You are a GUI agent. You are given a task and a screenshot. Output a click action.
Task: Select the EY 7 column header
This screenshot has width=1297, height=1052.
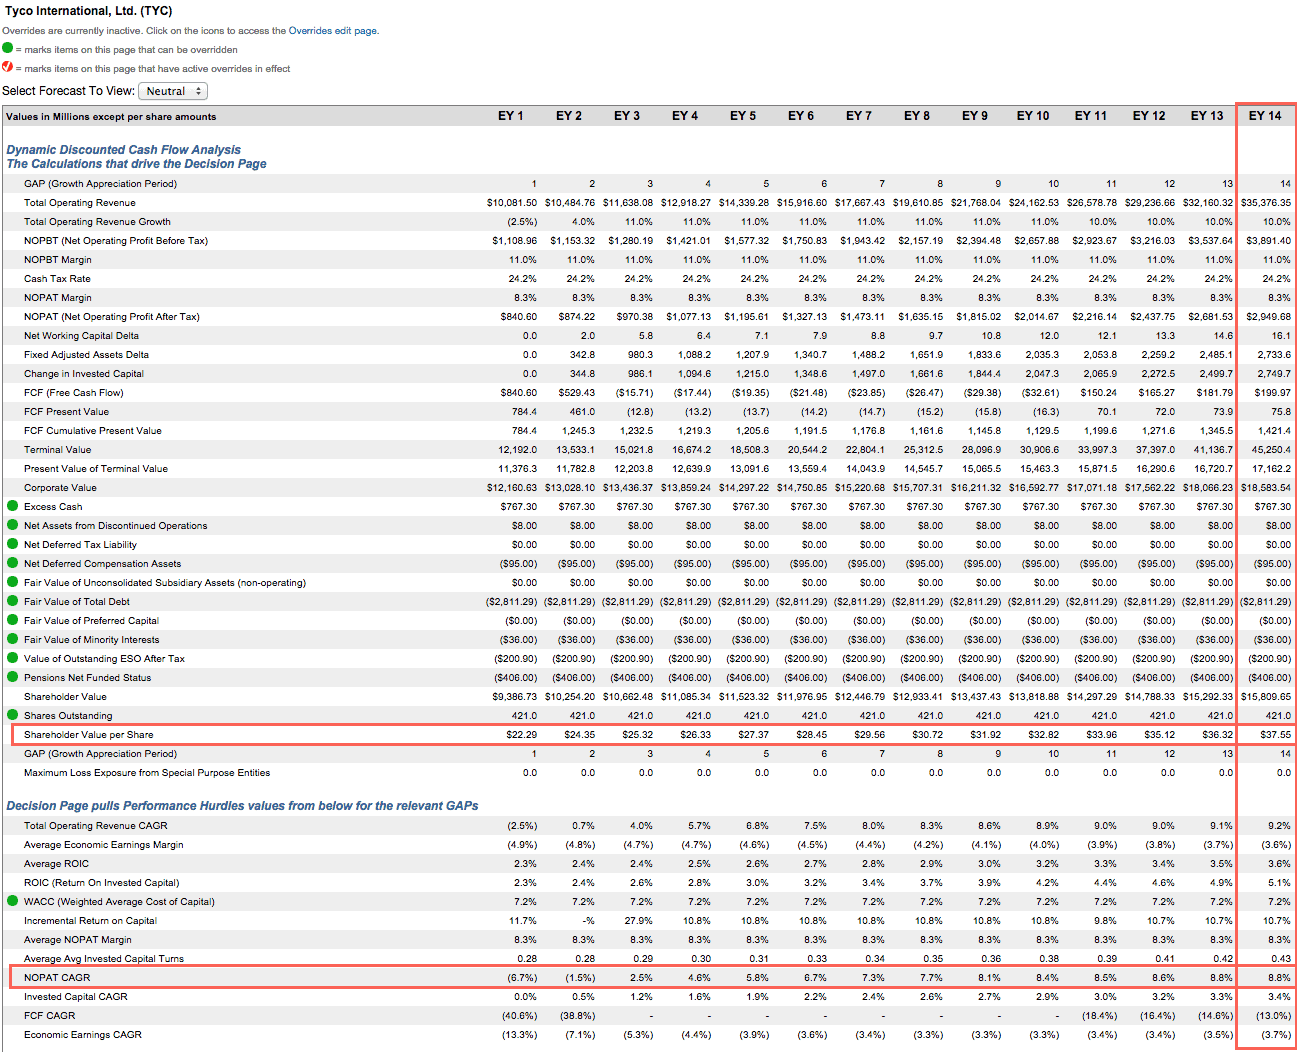(859, 116)
